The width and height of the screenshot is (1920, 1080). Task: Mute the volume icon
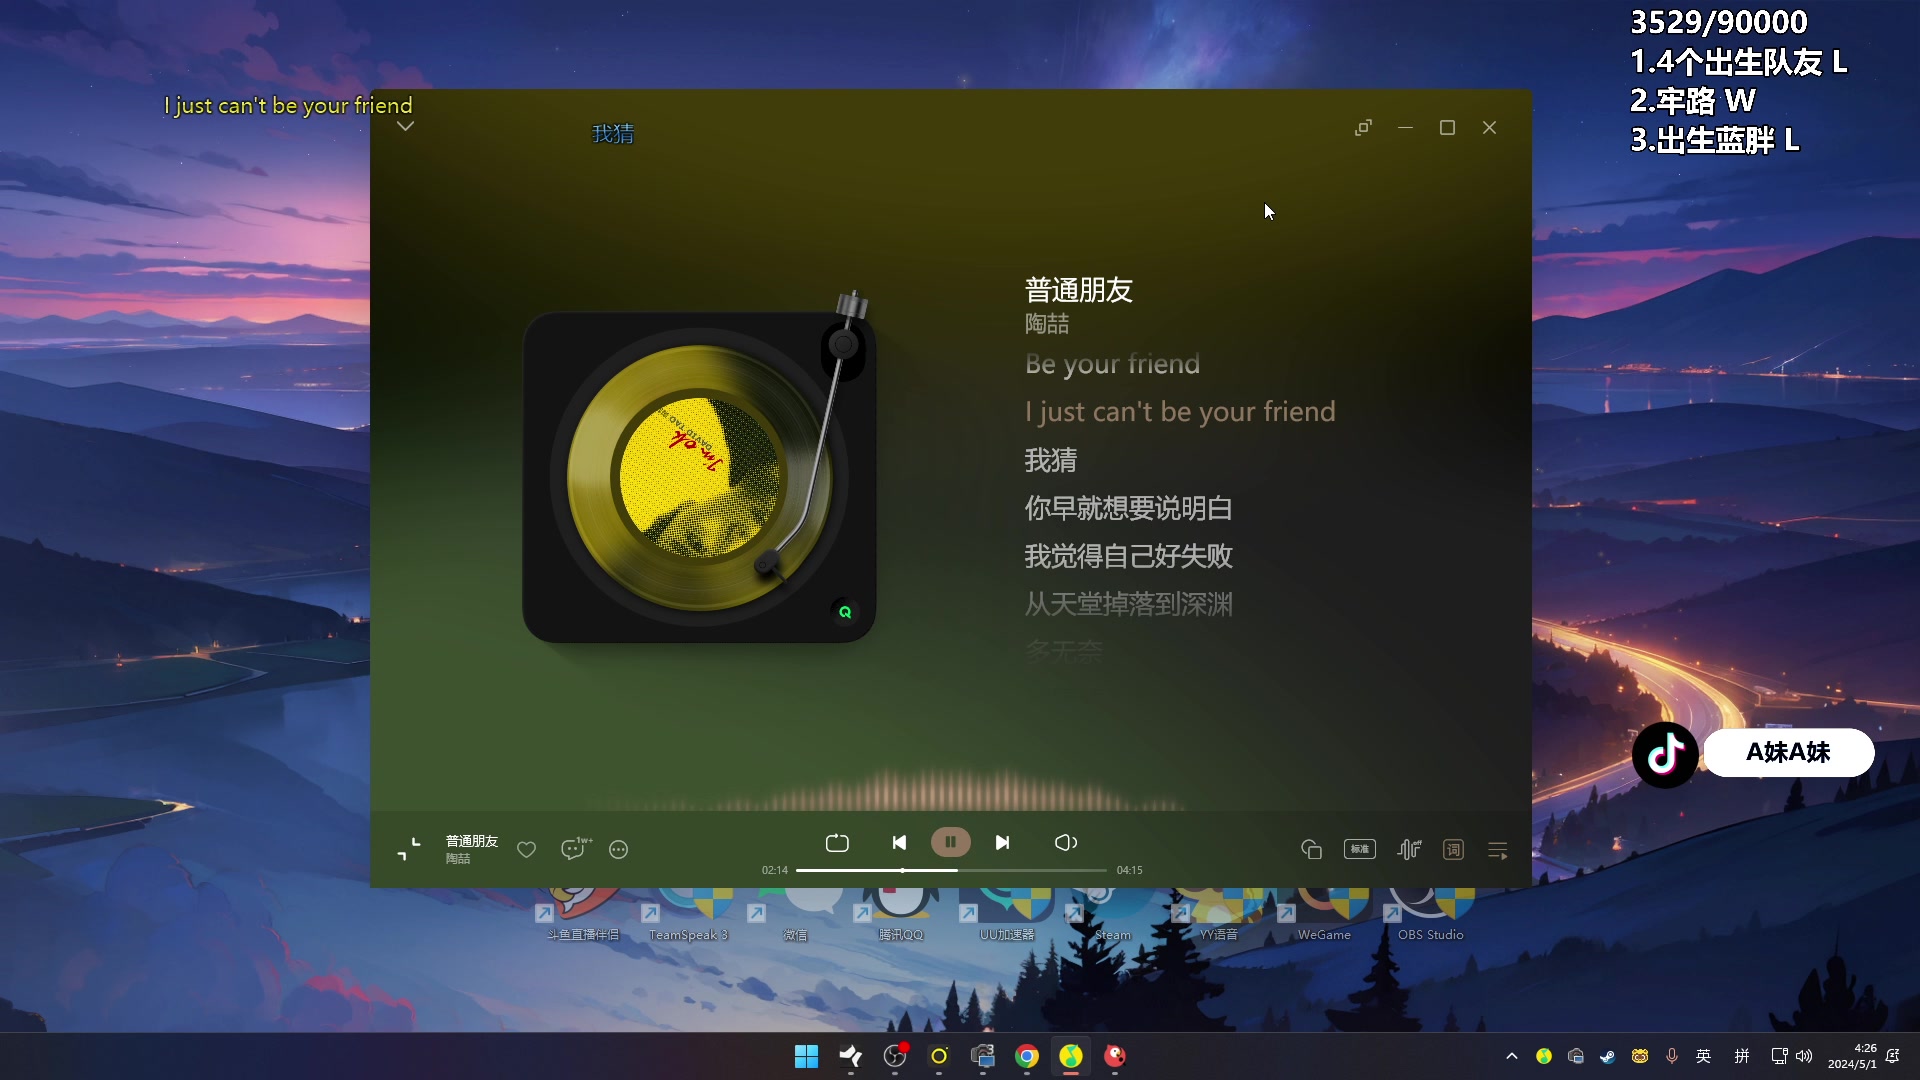[1066, 843]
